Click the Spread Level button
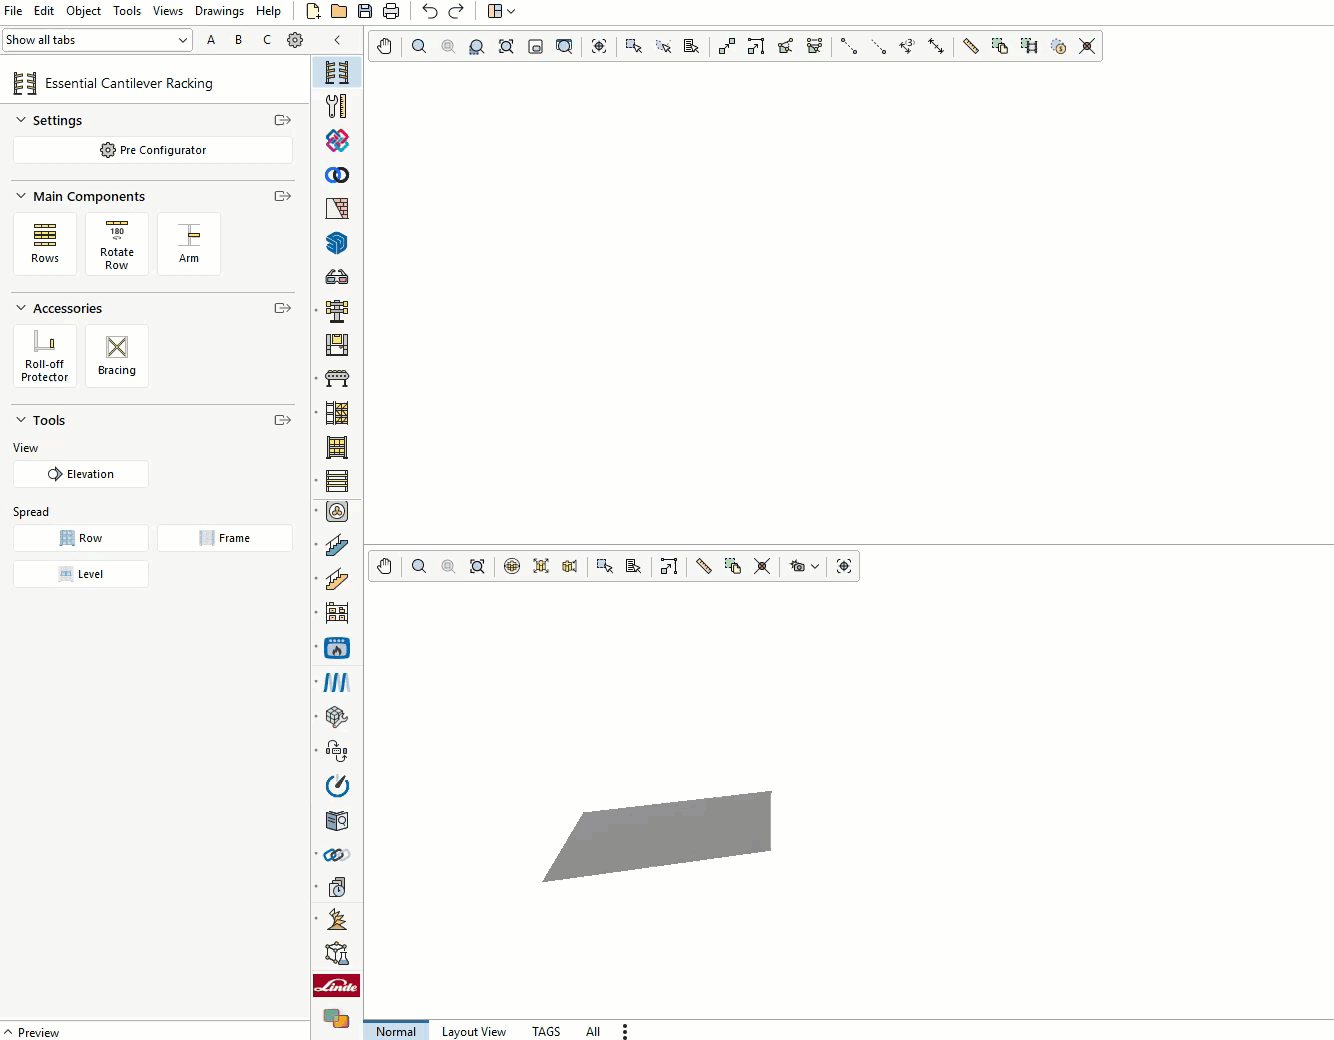 [81, 574]
